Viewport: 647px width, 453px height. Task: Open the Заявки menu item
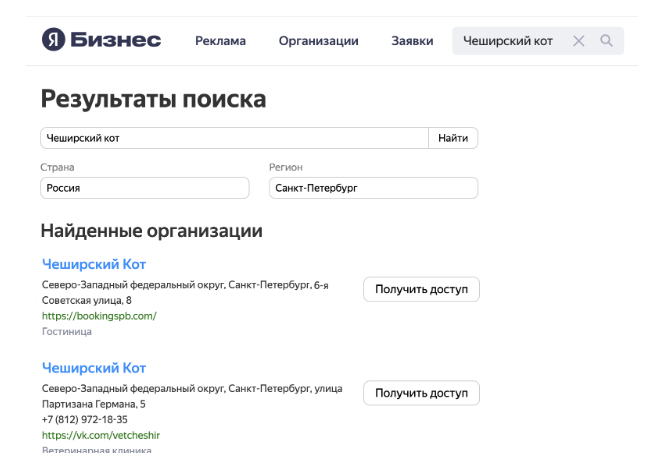pos(412,41)
